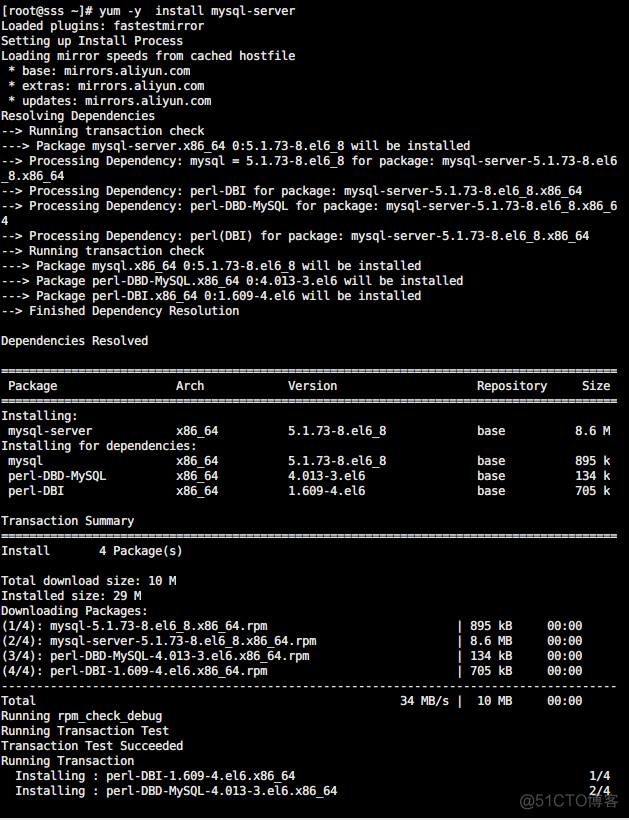Image resolution: width=629 pixels, height=820 pixels.
Task: Select 'Running rpm_check_debug' line
Action: (82, 716)
